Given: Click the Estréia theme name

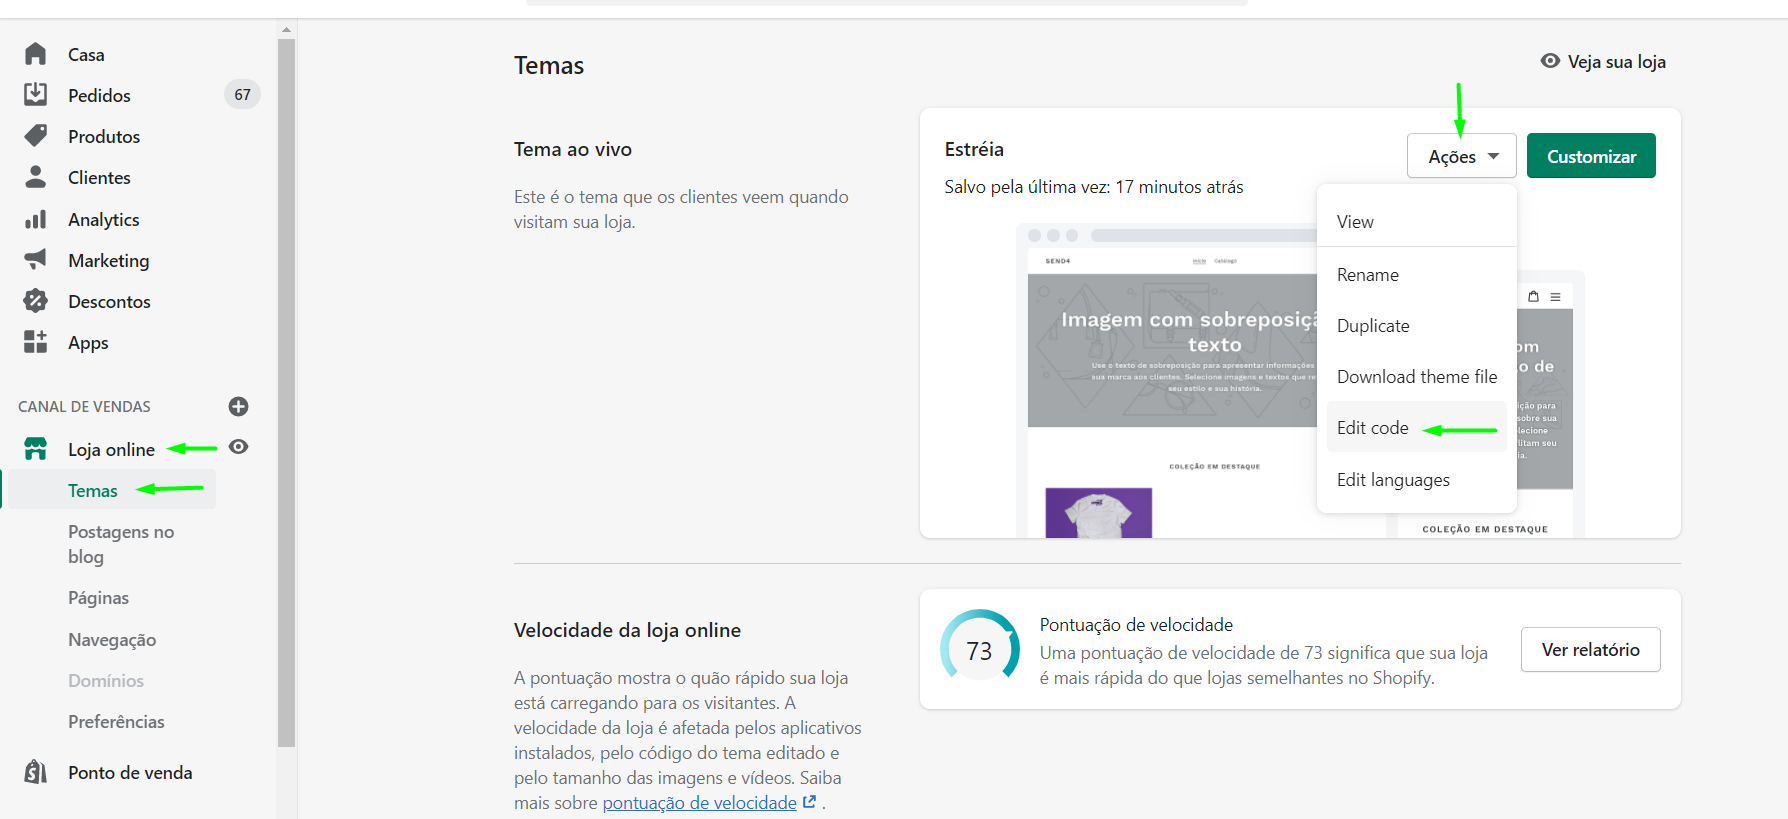Looking at the screenshot, I should (x=974, y=149).
